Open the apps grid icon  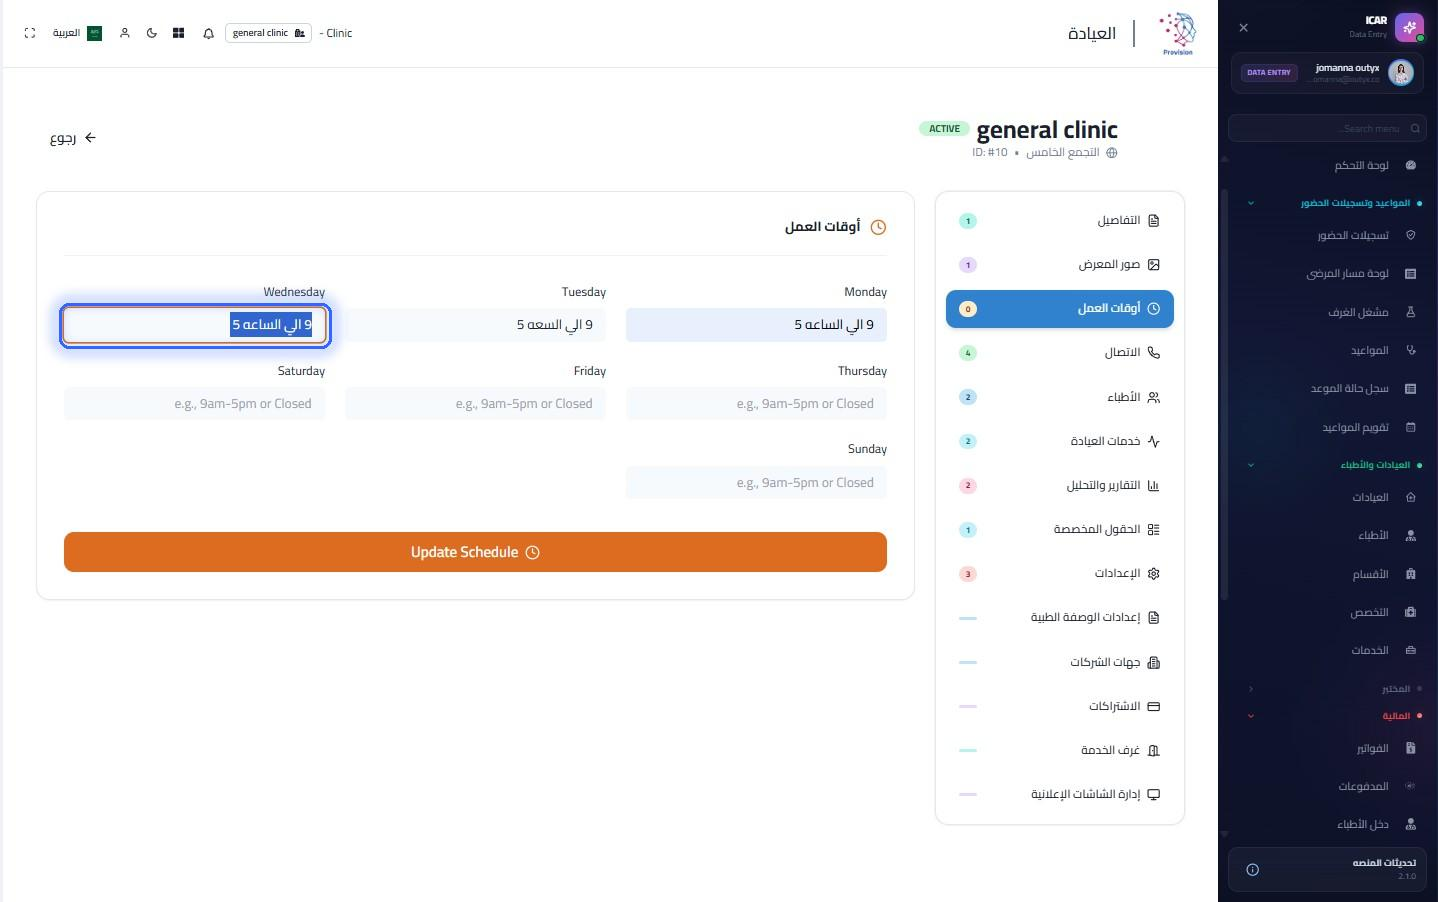(178, 33)
